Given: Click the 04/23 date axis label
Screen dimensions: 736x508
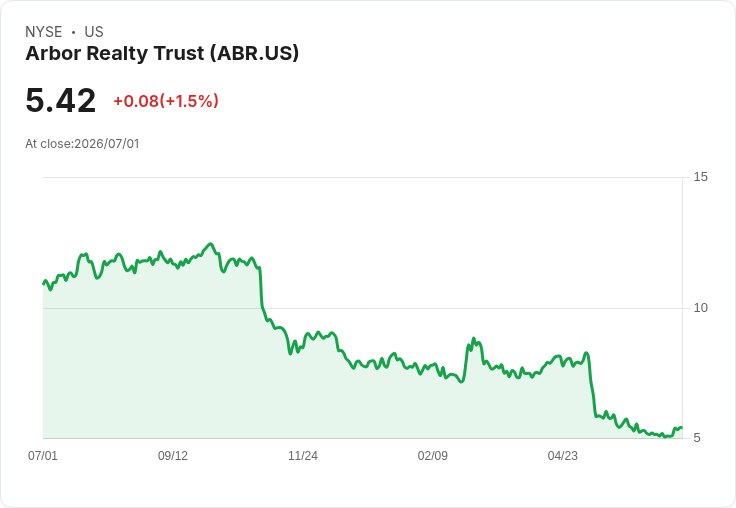Looking at the screenshot, I should (x=563, y=456).
